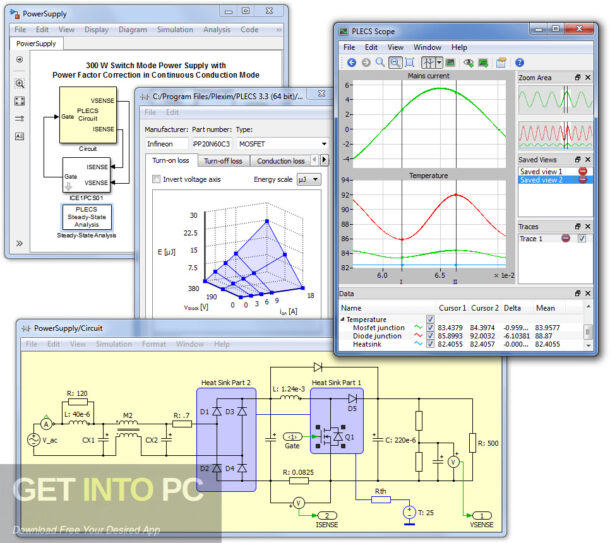Click the hold trace icon in Scope toolbar
The image size is (610, 543).
point(483,63)
